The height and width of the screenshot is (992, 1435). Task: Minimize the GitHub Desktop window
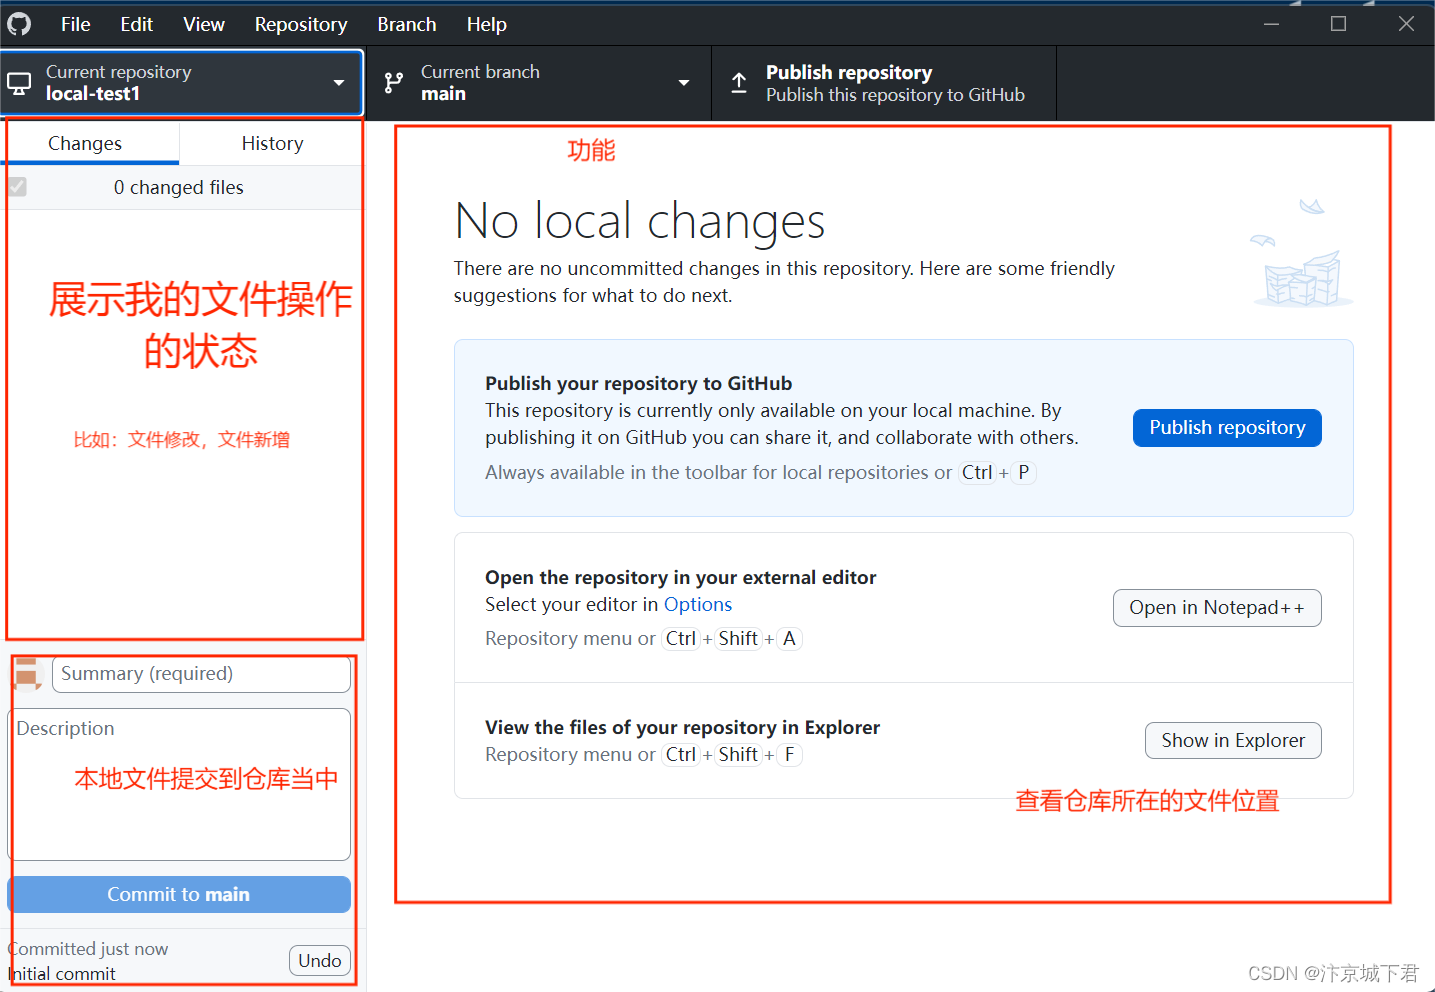click(x=1272, y=24)
